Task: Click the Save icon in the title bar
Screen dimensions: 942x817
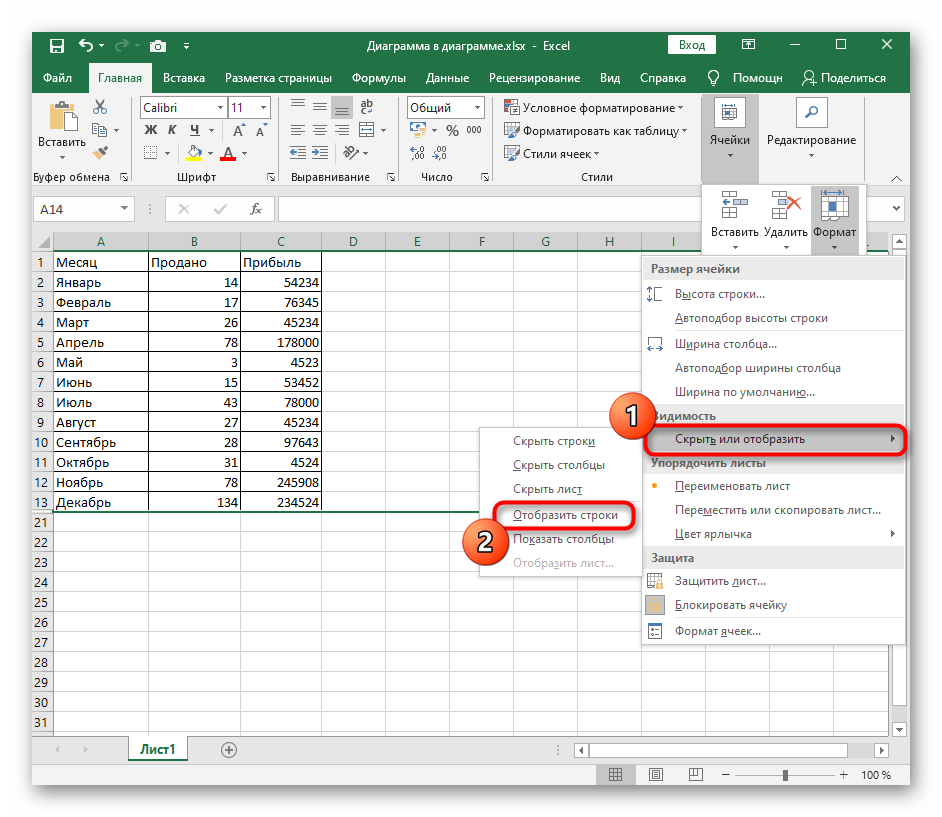Action: [56, 45]
